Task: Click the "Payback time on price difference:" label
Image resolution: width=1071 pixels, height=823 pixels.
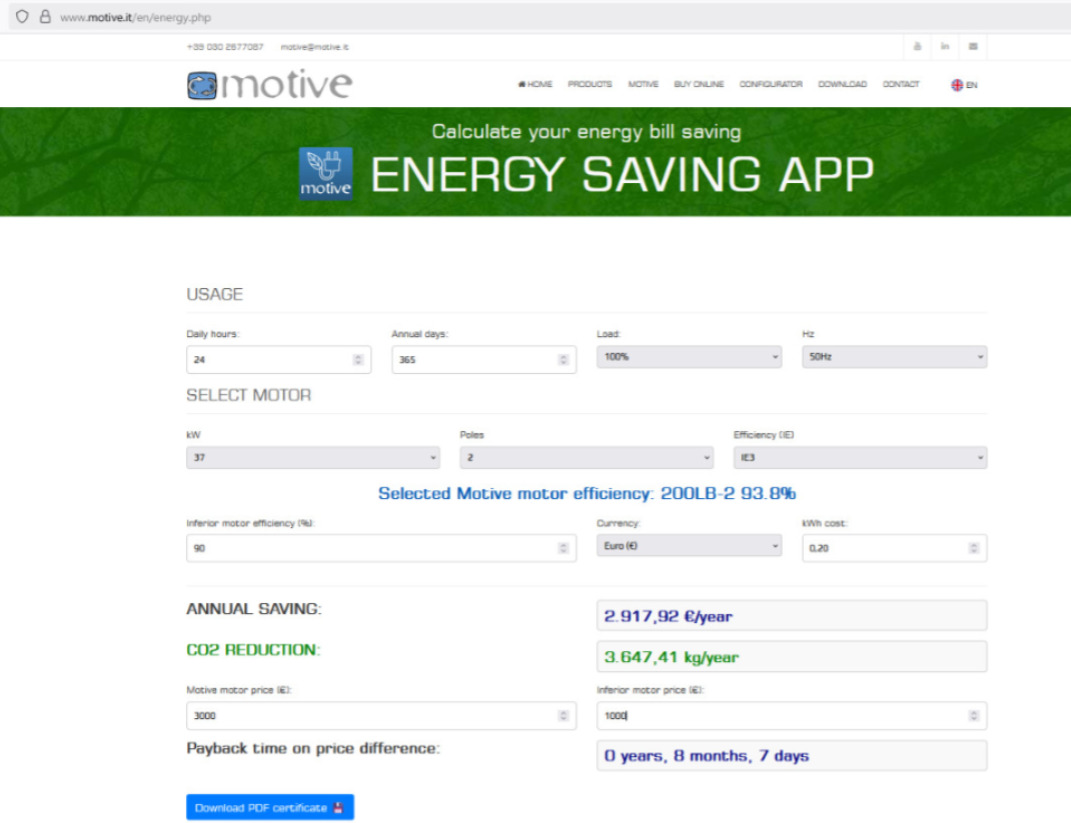Action: coord(314,748)
